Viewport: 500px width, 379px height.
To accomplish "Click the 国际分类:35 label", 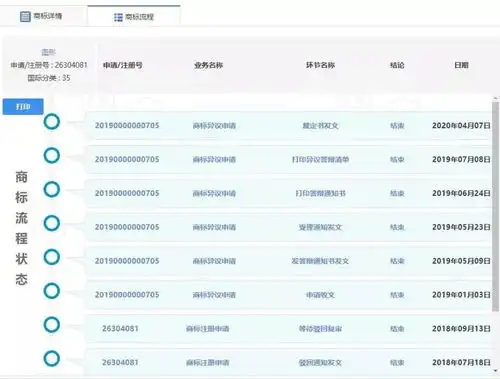I will [49, 78].
